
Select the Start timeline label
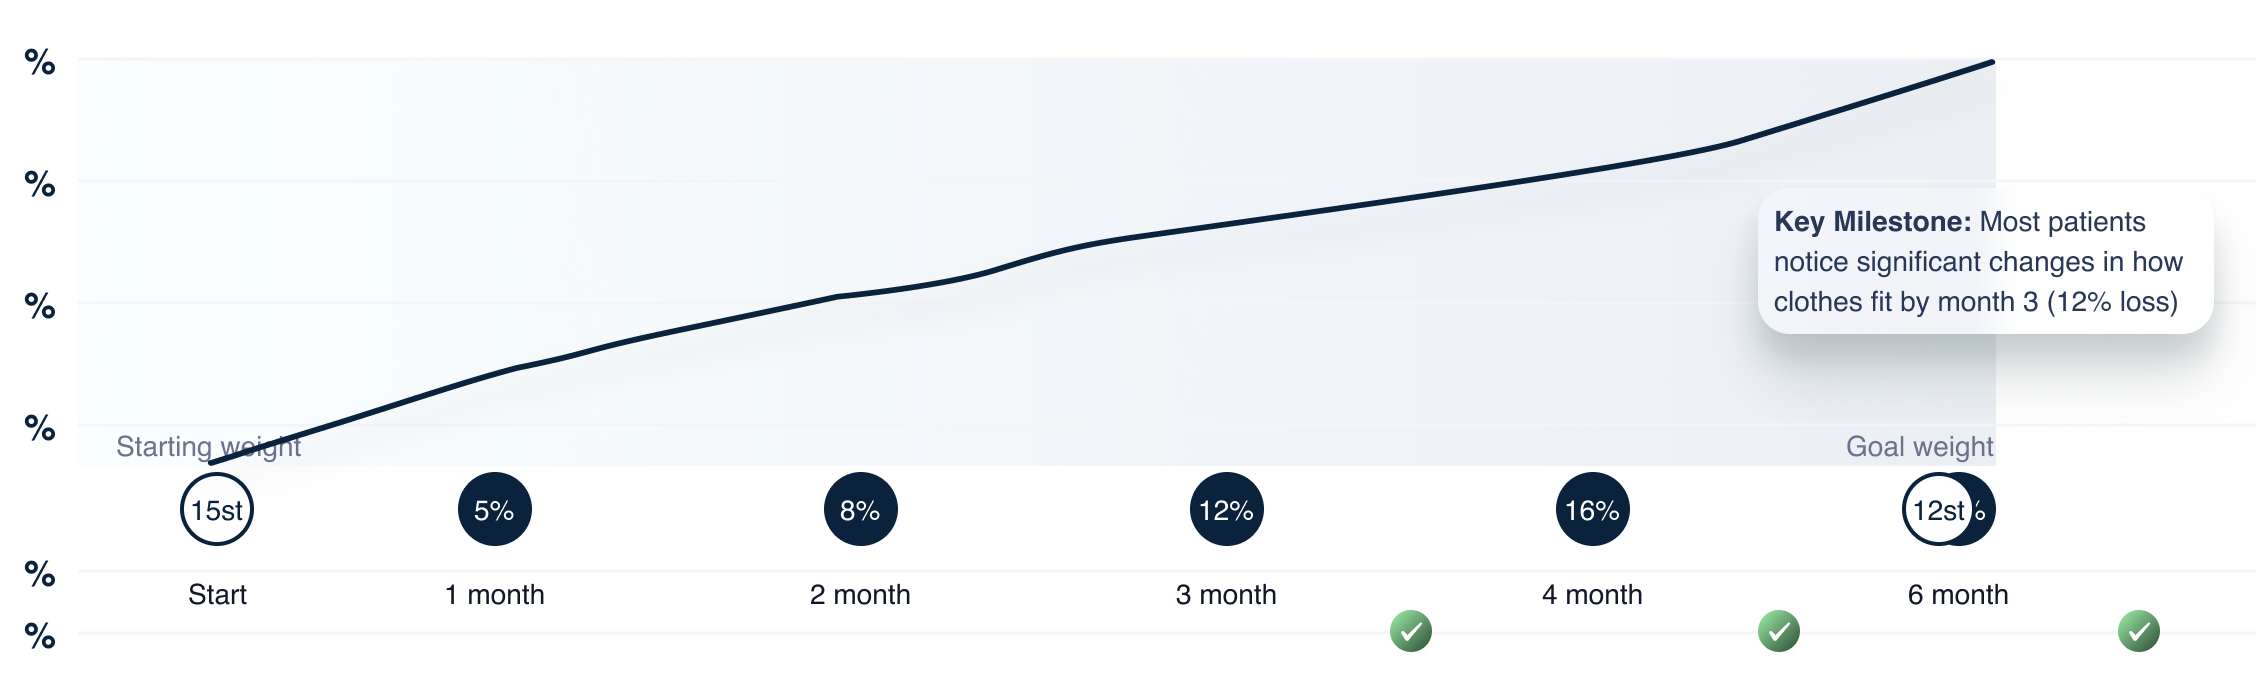[217, 595]
